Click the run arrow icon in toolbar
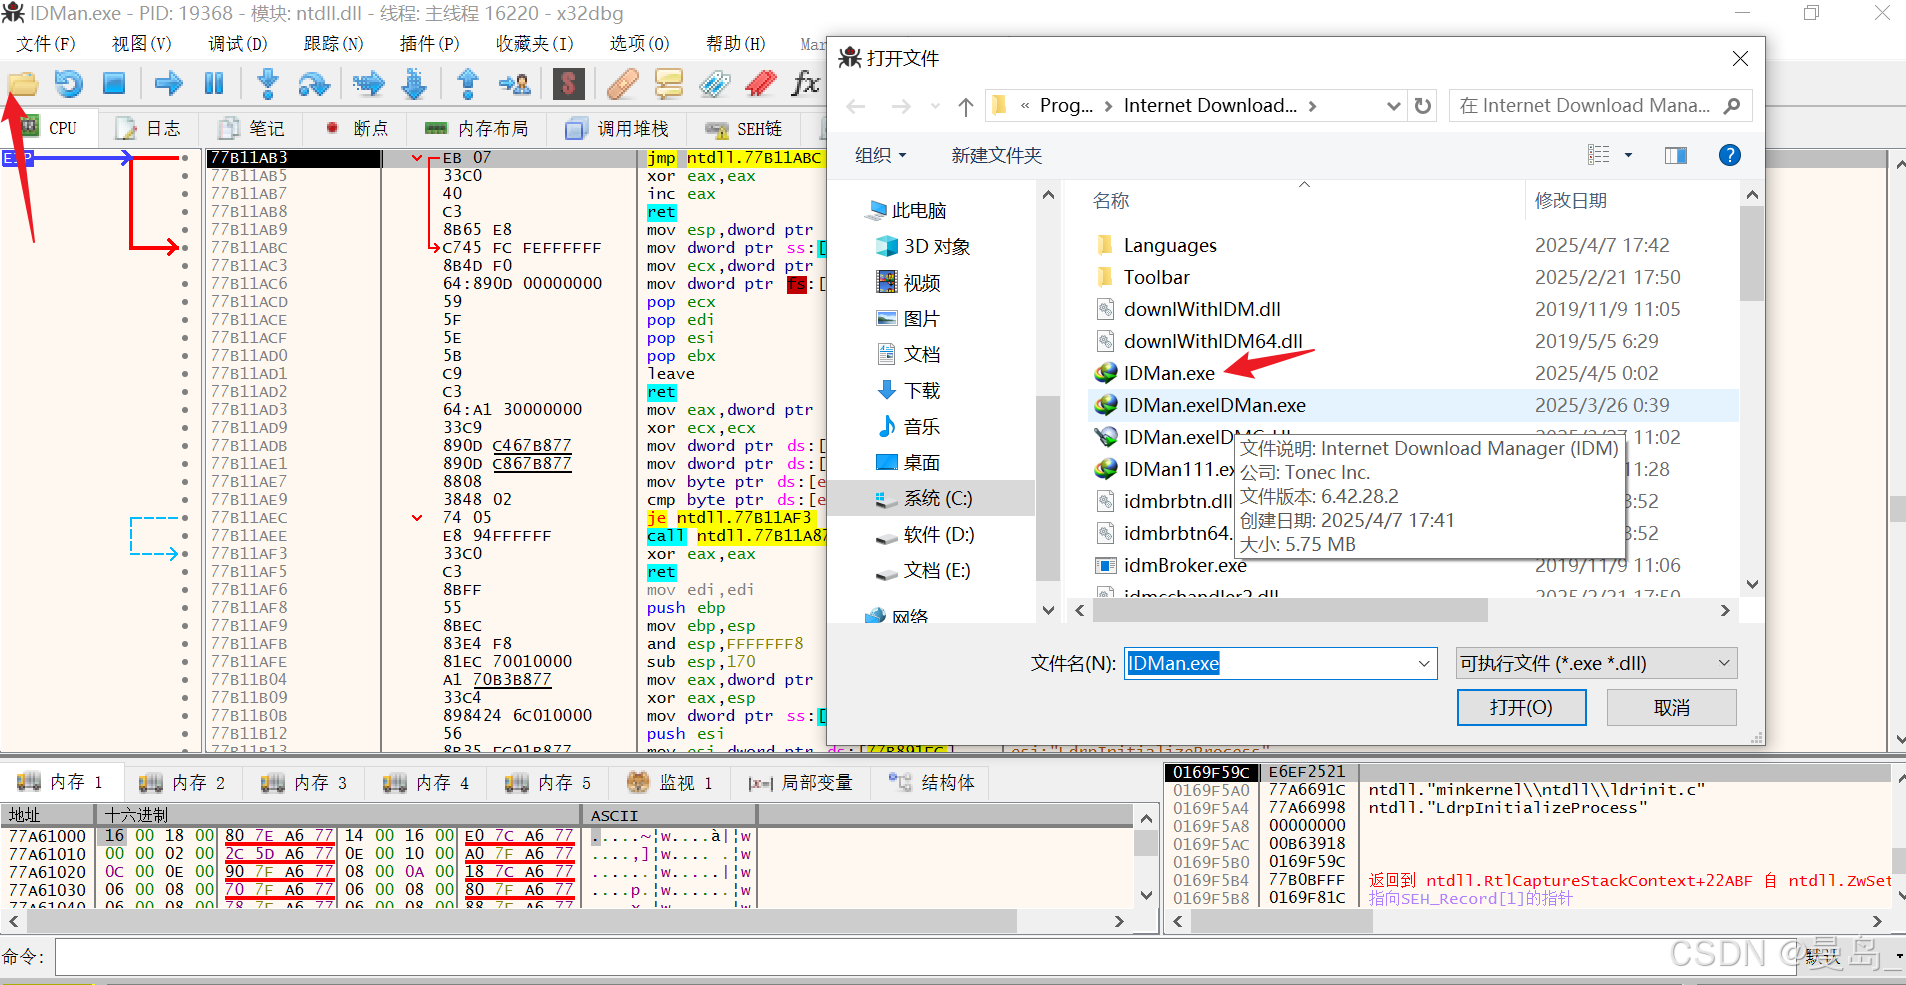The height and width of the screenshot is (985, 1906). [x=168, y=83]
